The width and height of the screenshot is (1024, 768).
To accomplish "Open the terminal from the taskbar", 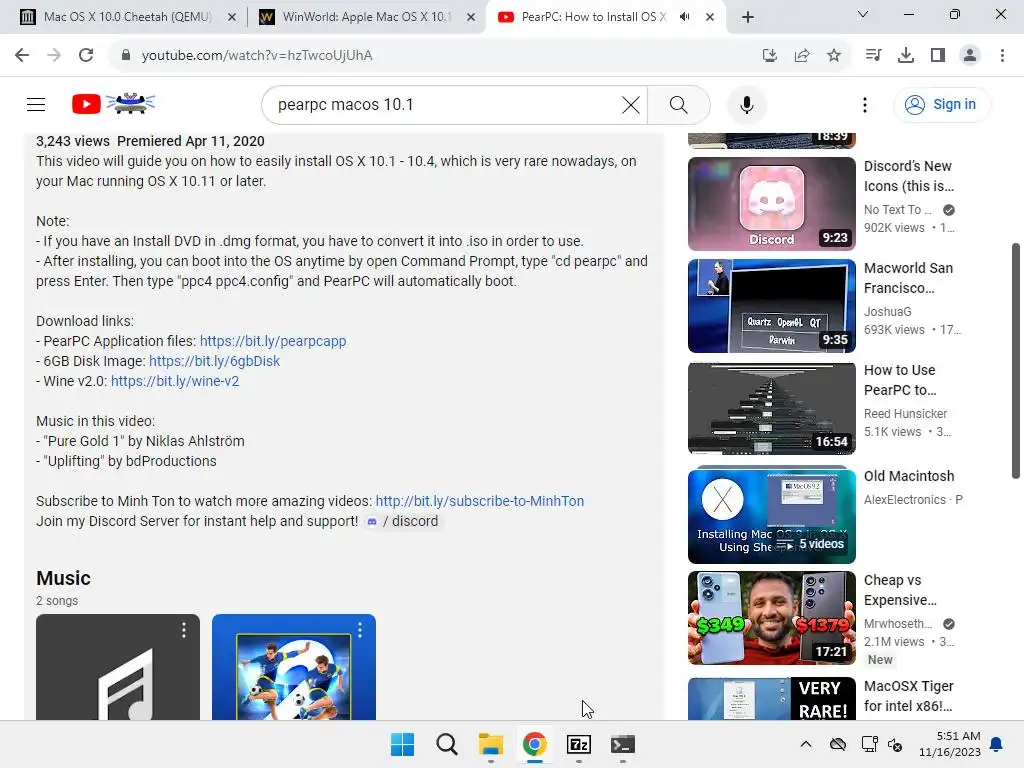I will 622,744.
